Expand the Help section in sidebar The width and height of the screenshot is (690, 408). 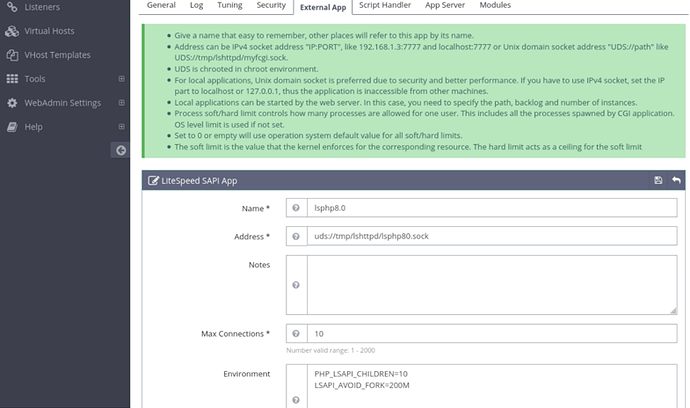121,127
